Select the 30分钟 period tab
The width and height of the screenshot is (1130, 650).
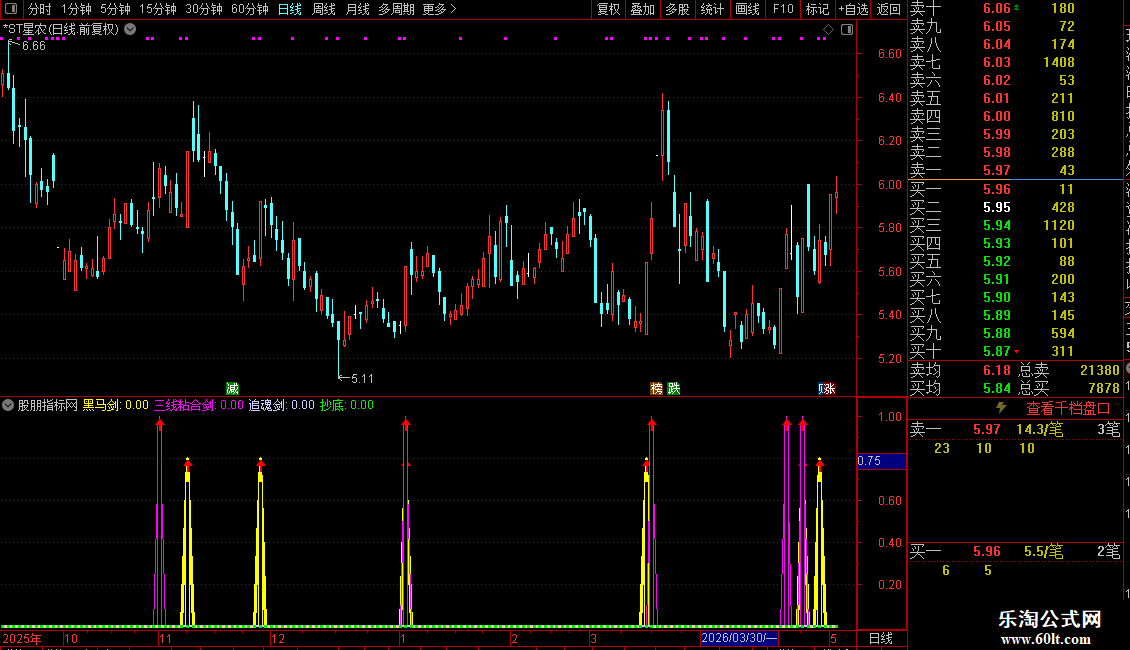pos(204,9)
